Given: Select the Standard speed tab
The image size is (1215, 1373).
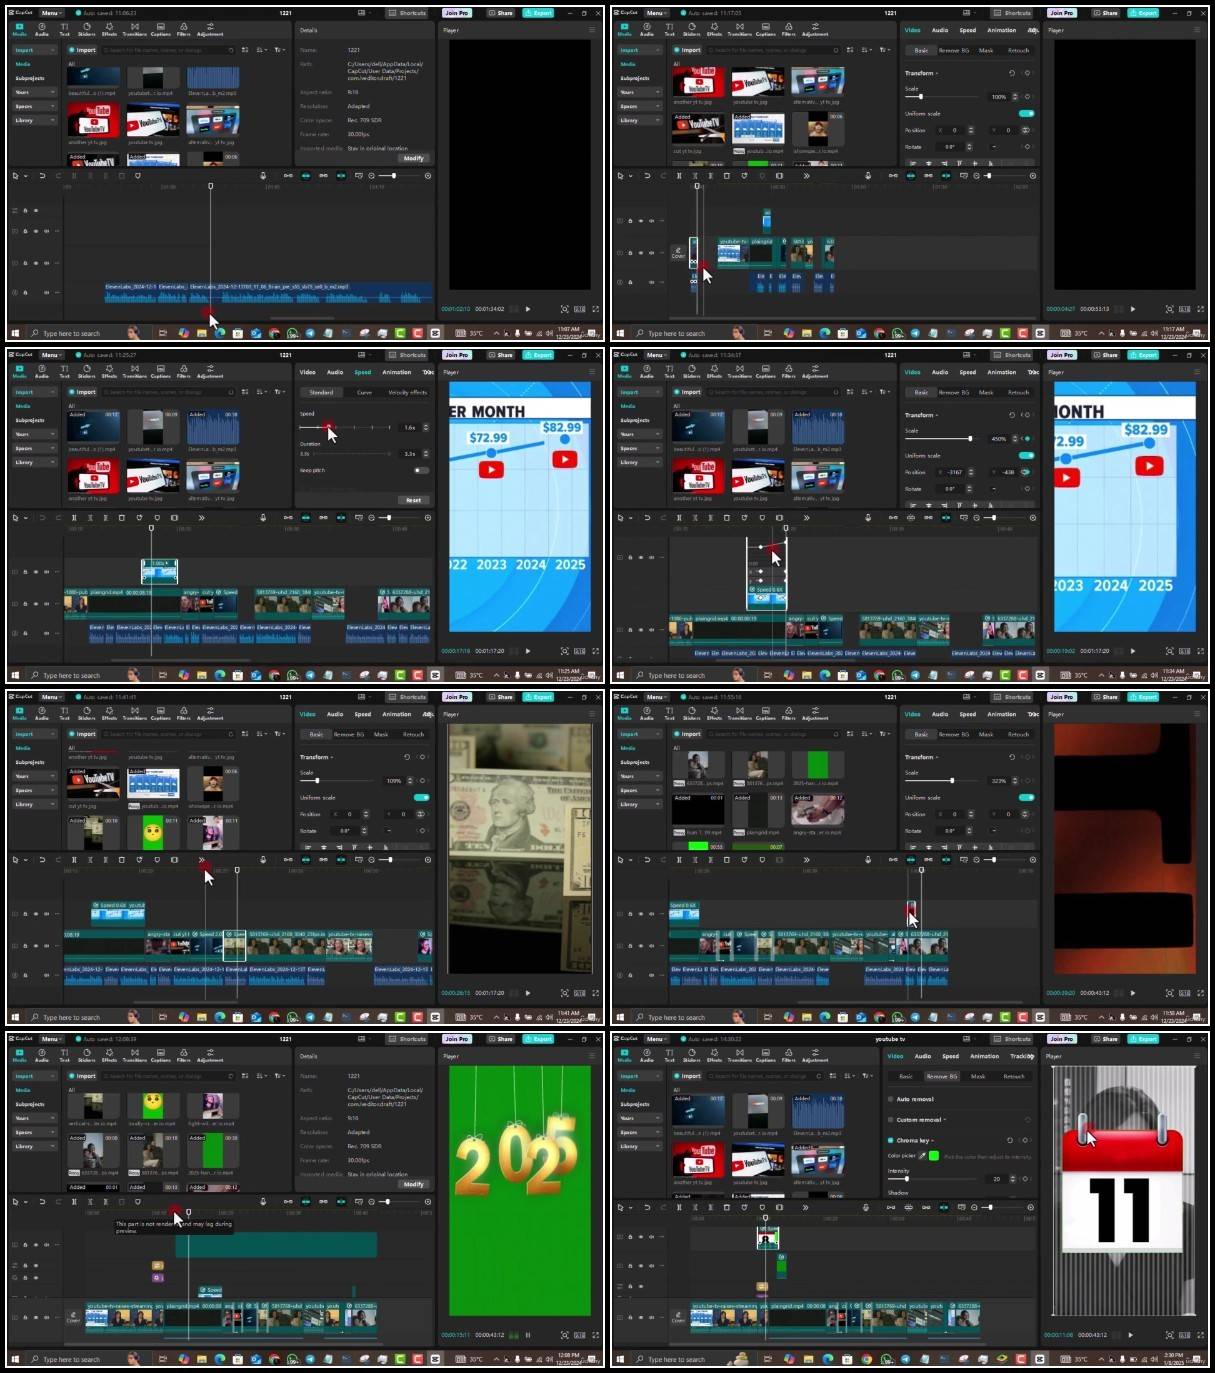Looking at the screenshot, I should tap(321, 392).
